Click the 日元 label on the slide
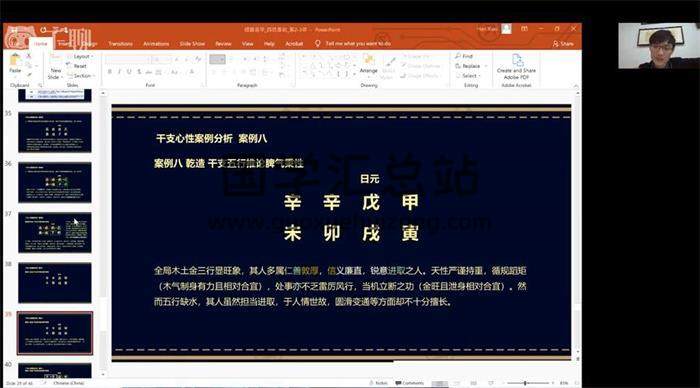This screenshot has height=388, width=700. 369,179
